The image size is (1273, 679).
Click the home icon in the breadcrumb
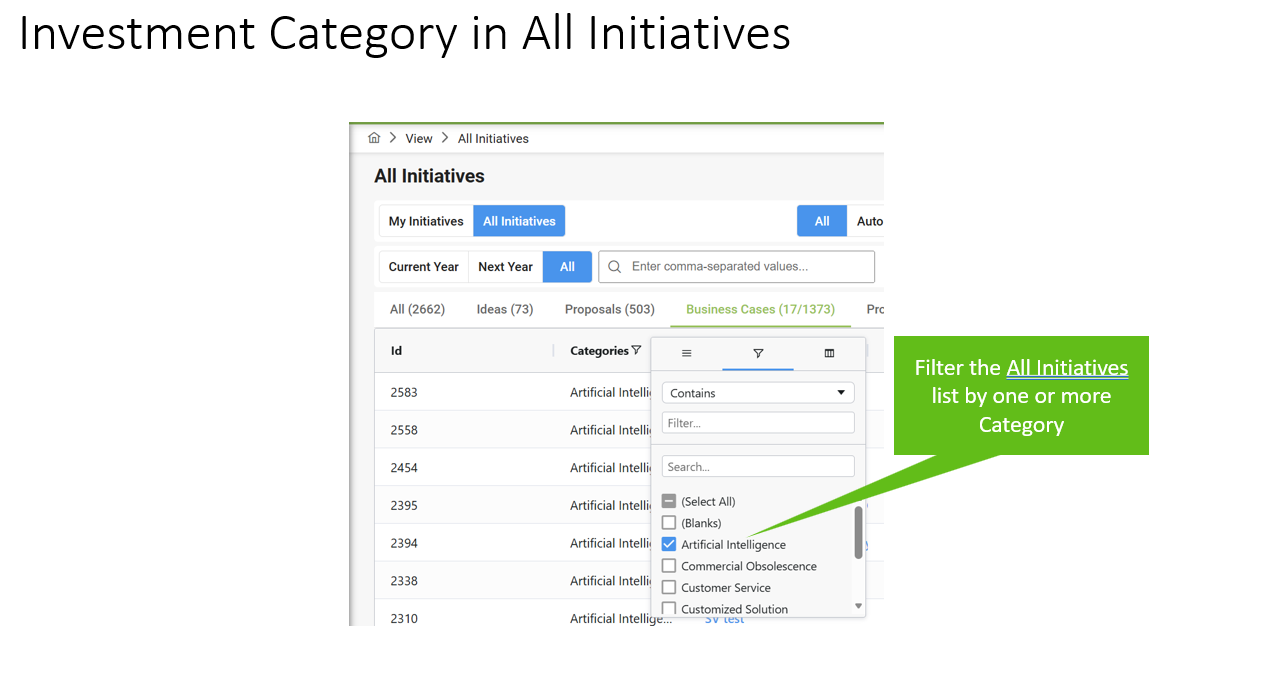(374, 138)
